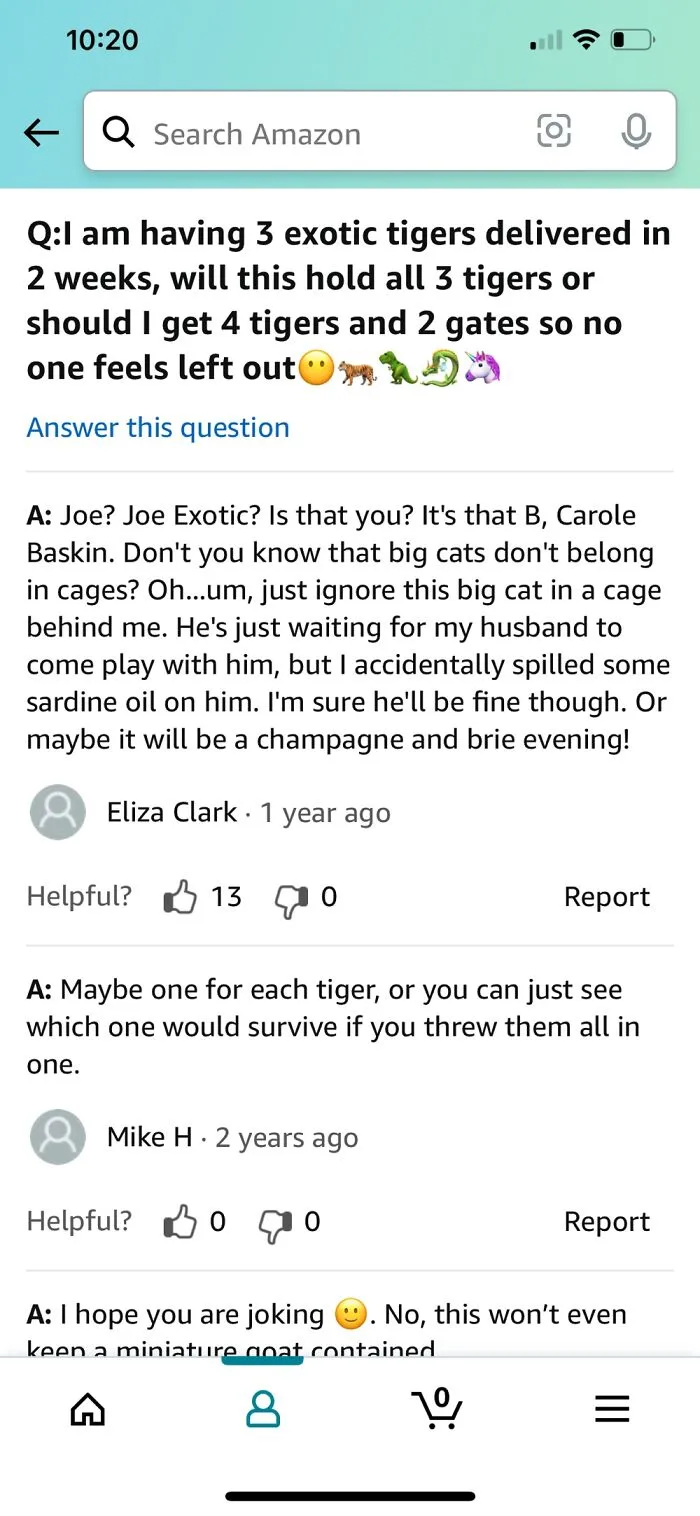Open the shopping cart
The height and width of the screenshot is (1516, 700).
(x=437, y=1408)
